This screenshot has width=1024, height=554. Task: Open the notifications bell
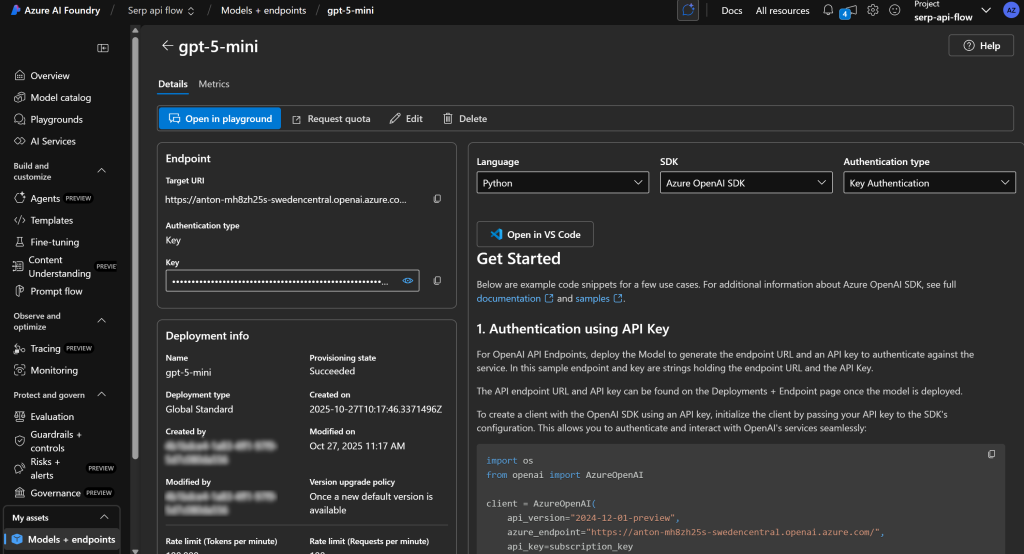[828, 10]
